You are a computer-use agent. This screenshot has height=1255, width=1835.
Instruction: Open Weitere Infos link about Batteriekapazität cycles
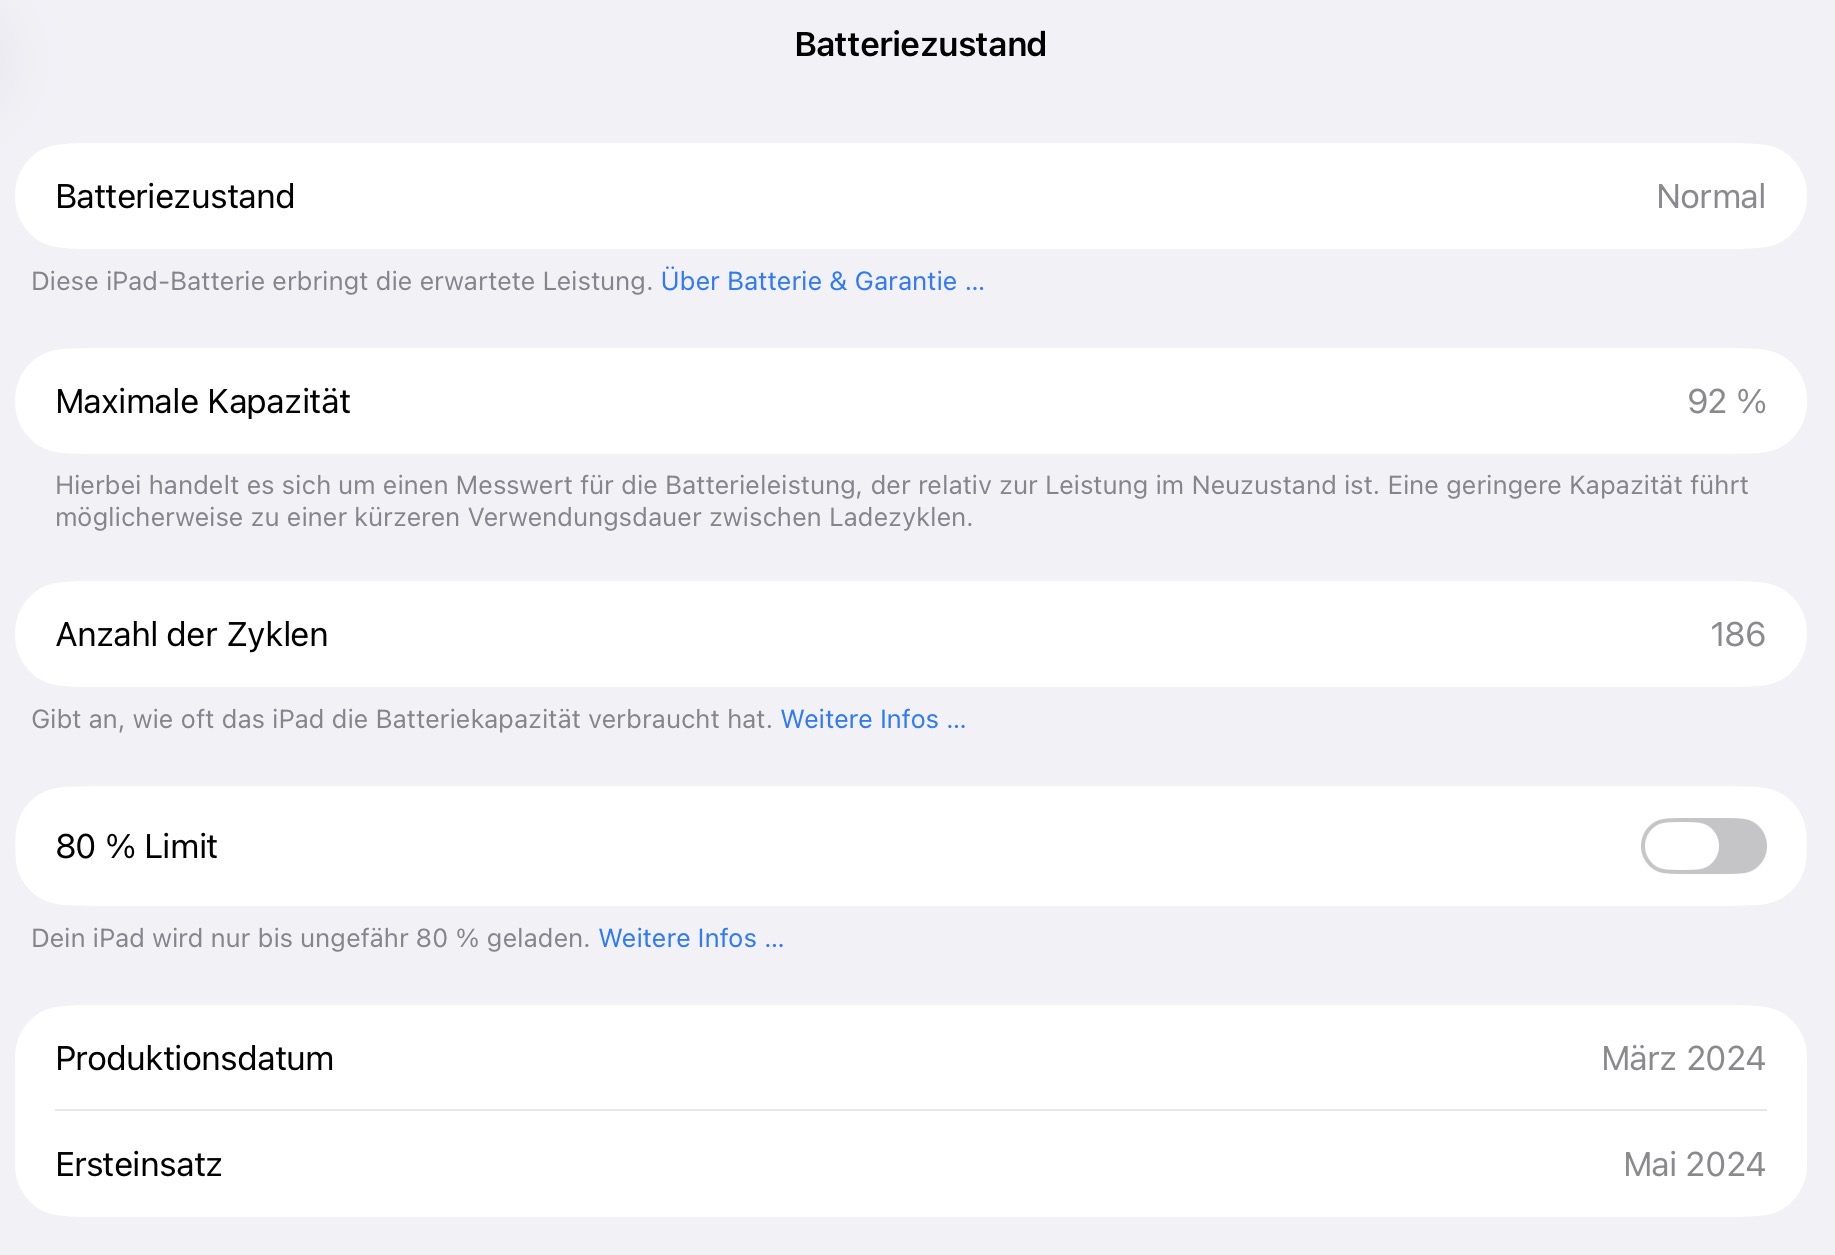[873, 719]
